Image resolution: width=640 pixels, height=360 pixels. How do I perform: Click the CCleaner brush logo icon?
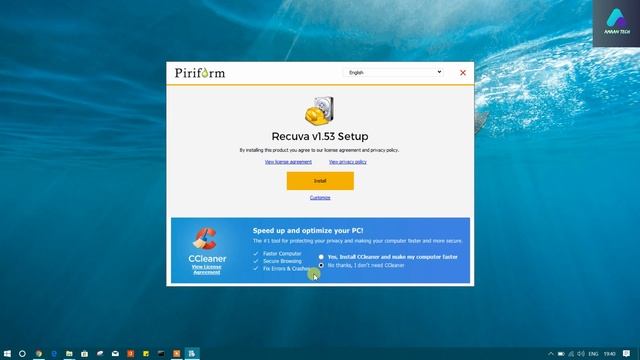[x=205, y=238]
